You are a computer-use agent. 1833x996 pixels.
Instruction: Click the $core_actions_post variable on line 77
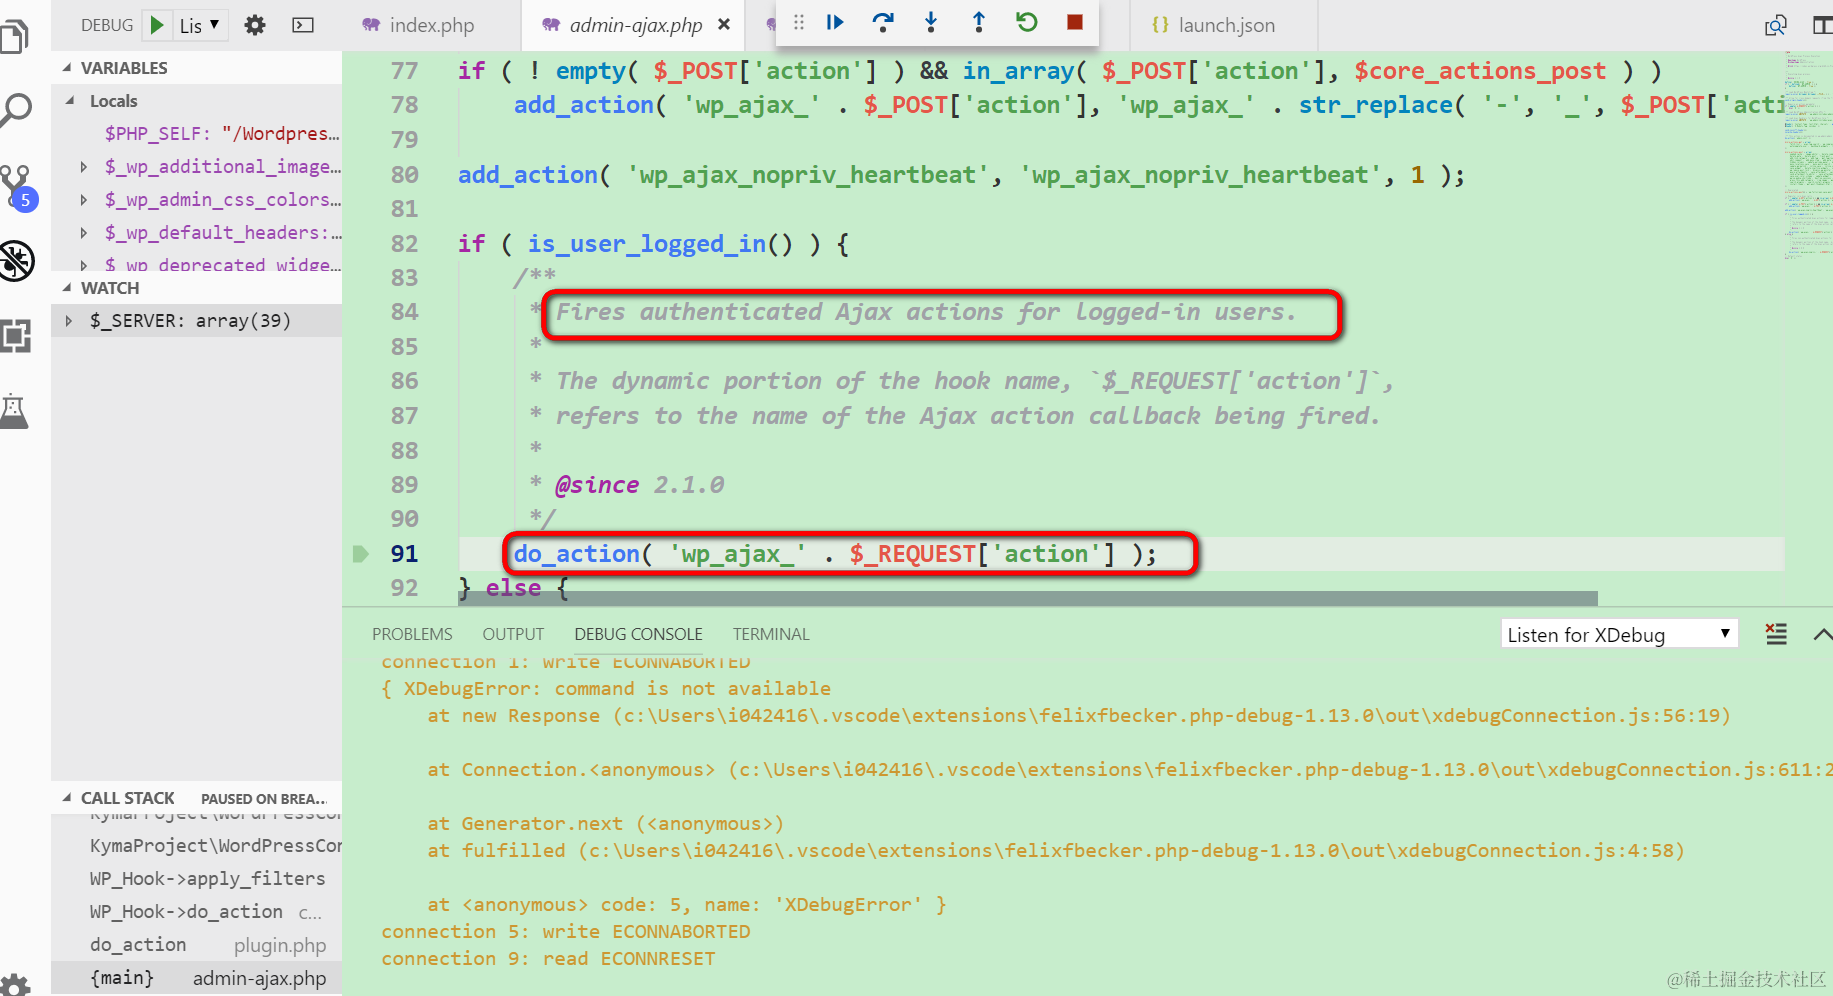click(x=1480, y=71)
